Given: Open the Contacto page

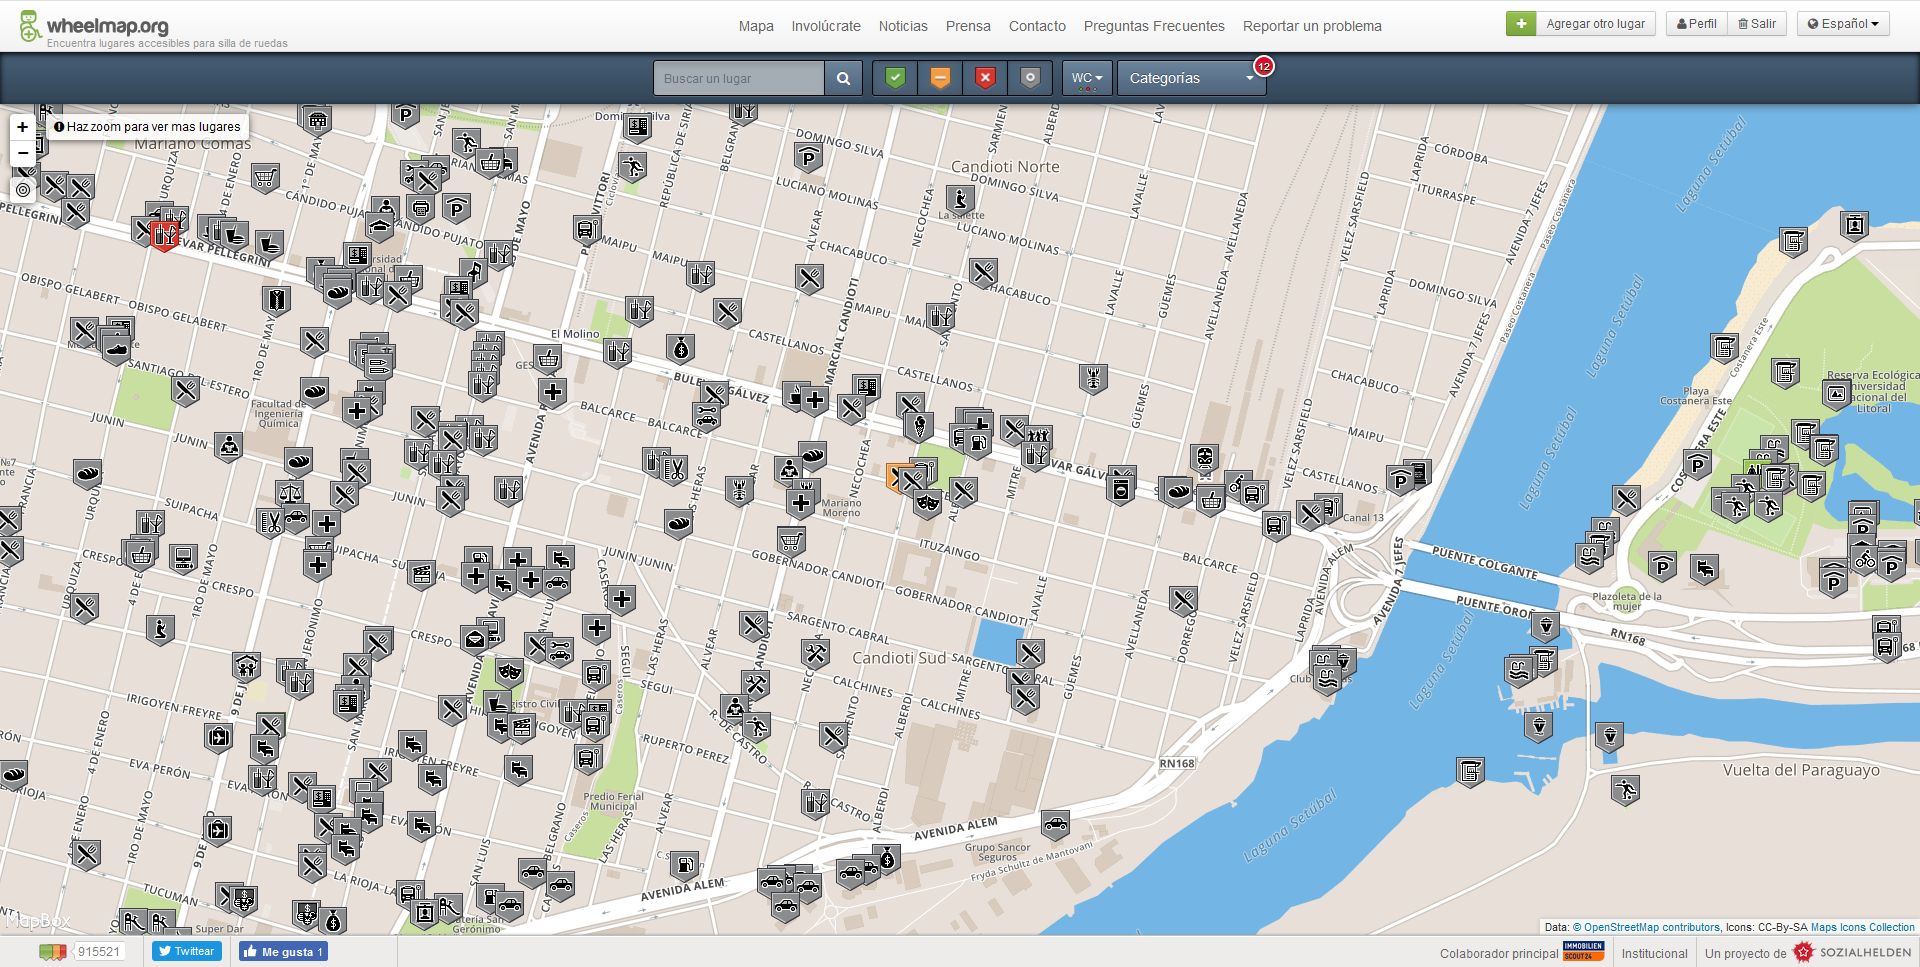Looking at the screenshot, I should tap(1037, 26).
